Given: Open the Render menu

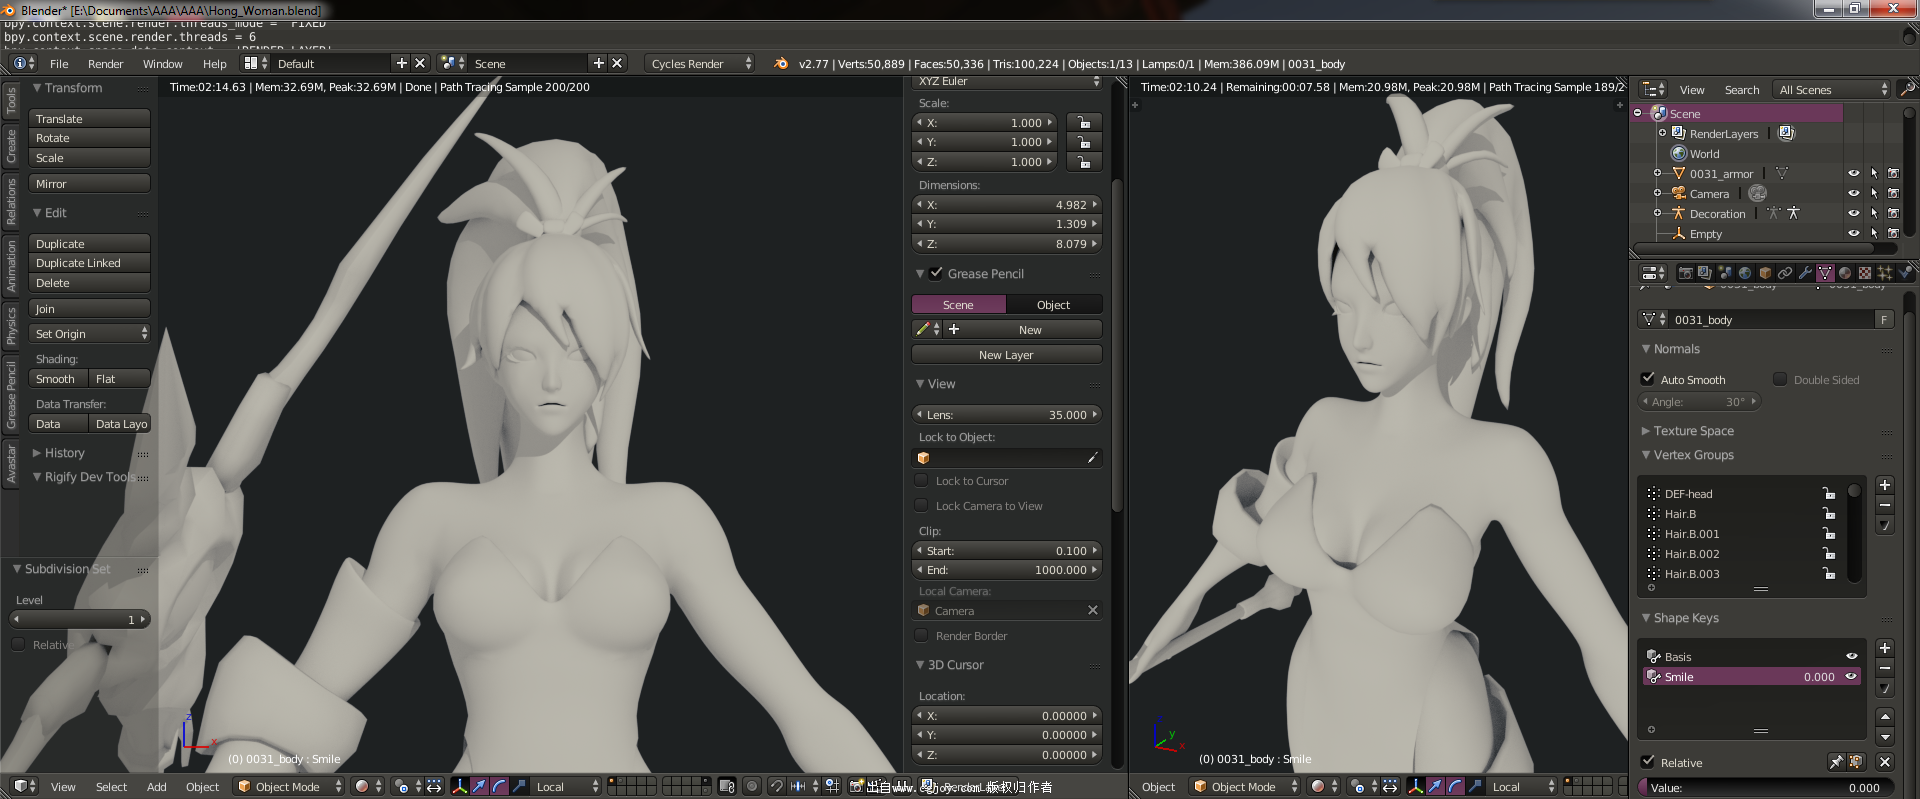Looking at the screenshot, I should pyautogui.click(x=105, y=64).
